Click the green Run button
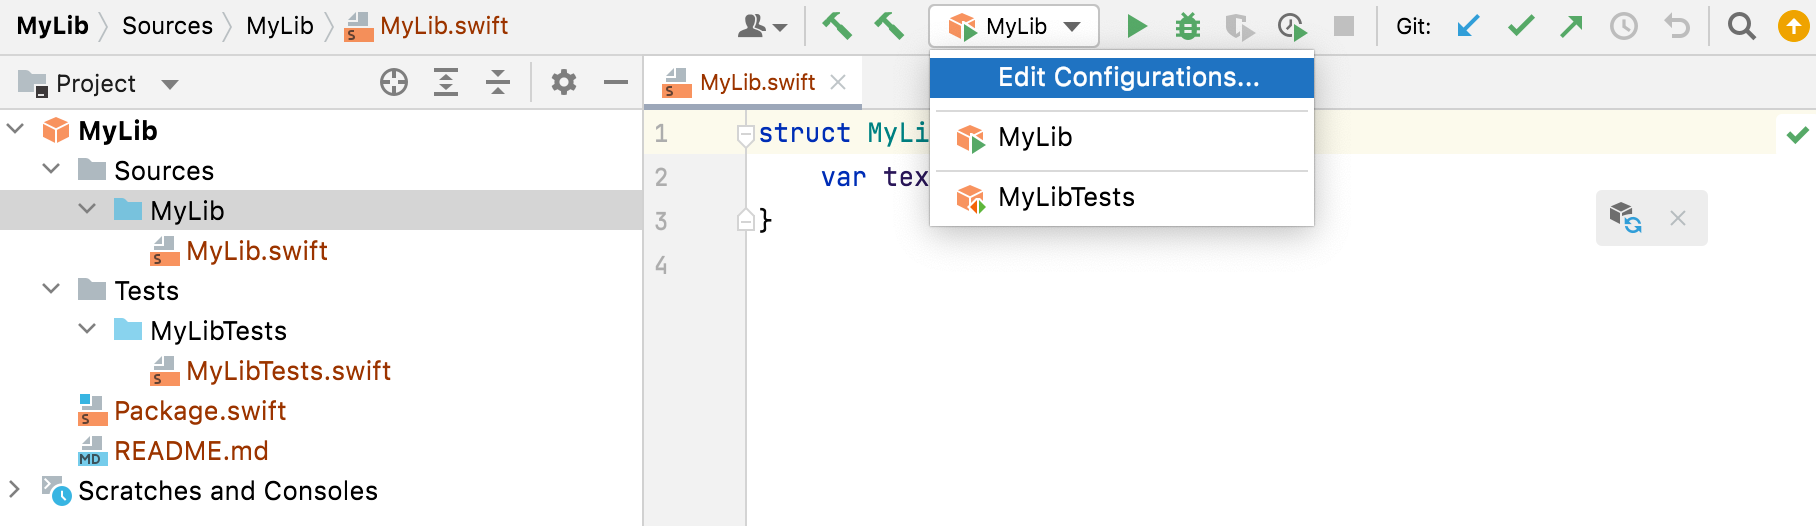Screen dimensions: 1816x526 pos(1136,26)
